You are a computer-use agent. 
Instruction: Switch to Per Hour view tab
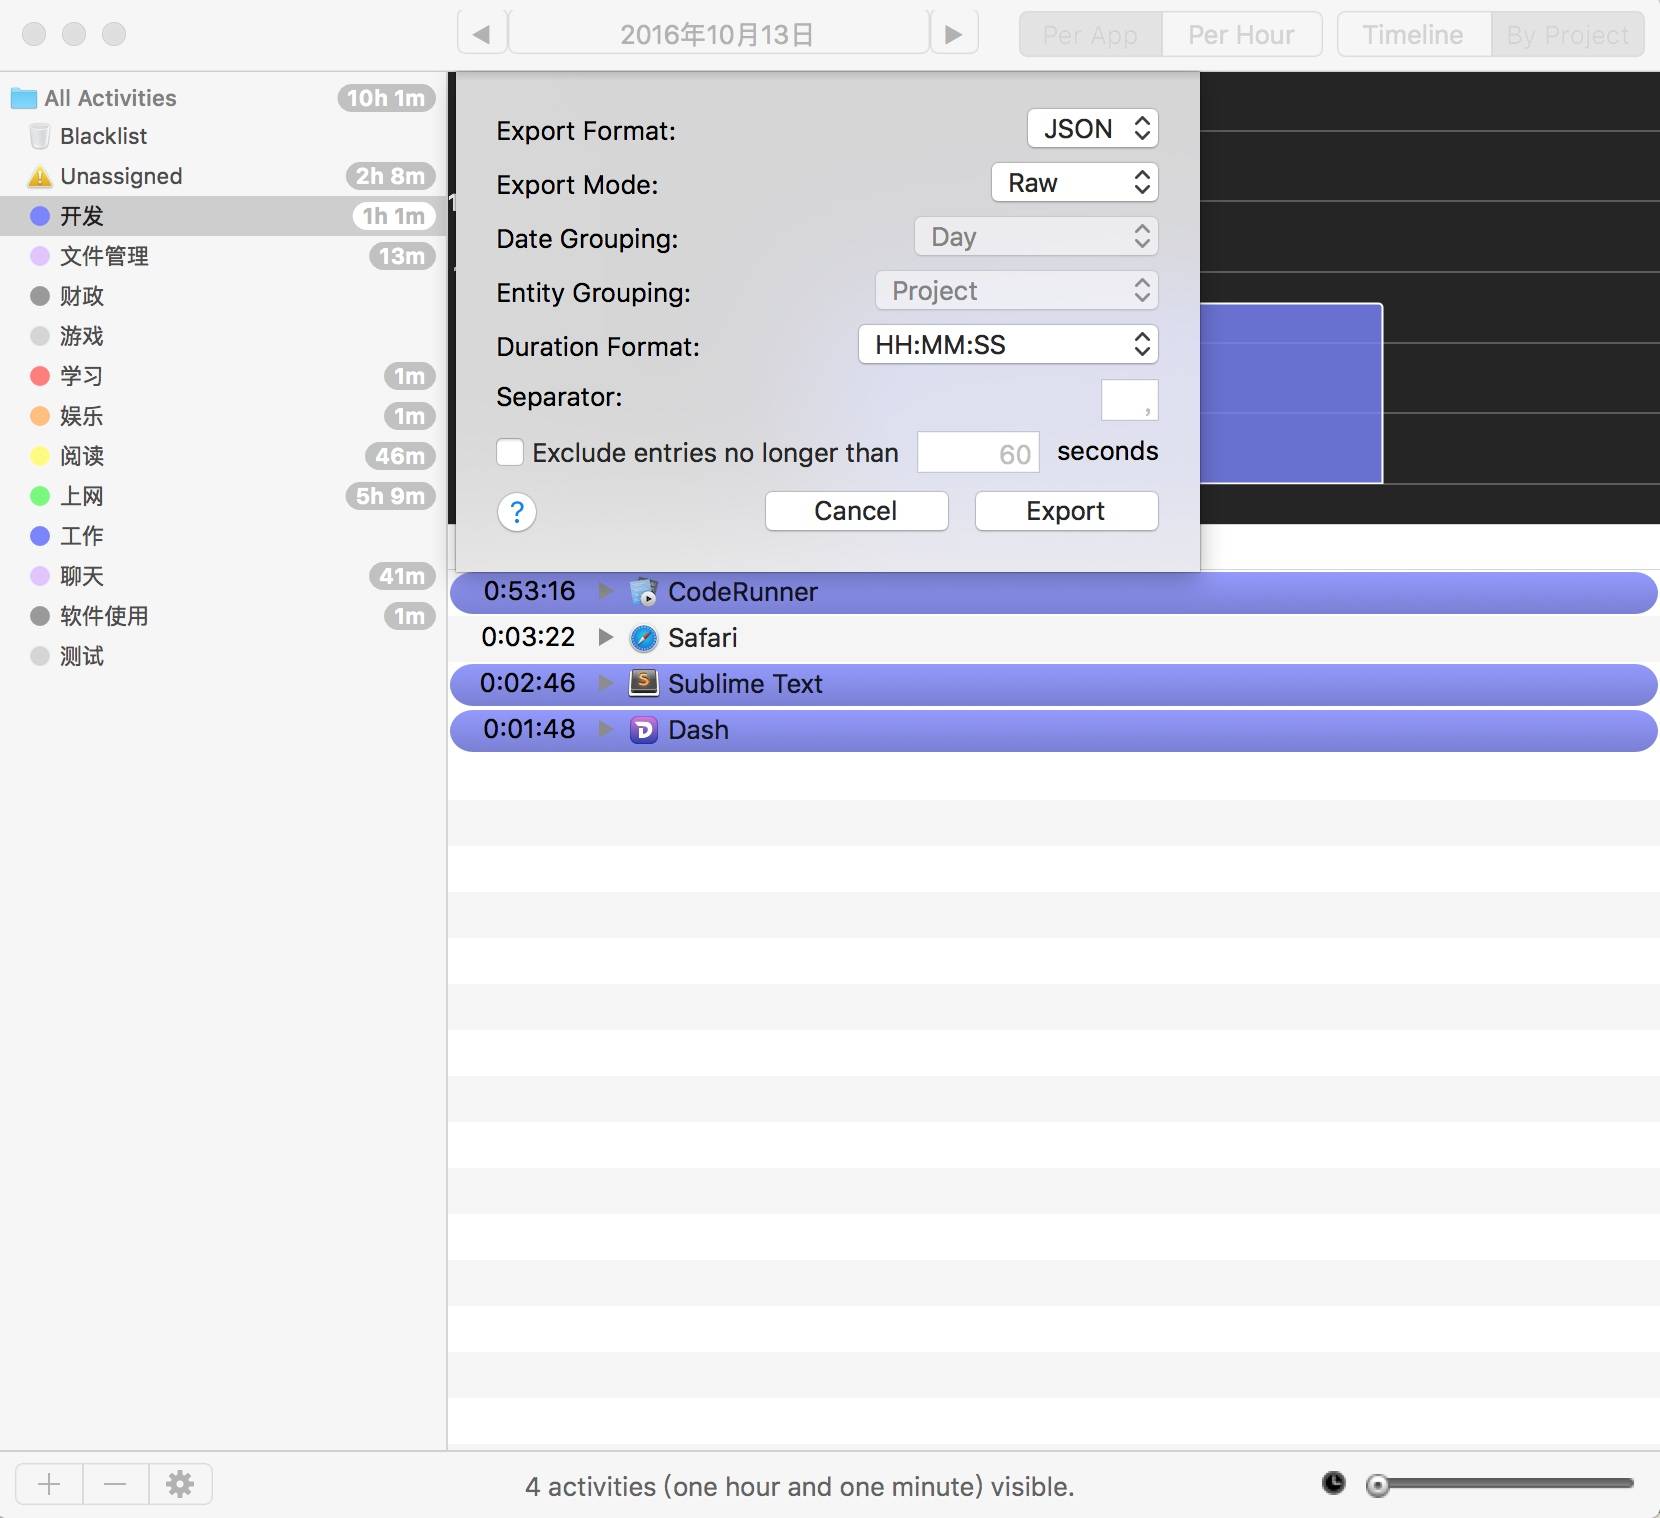[x=1241, y=35]
